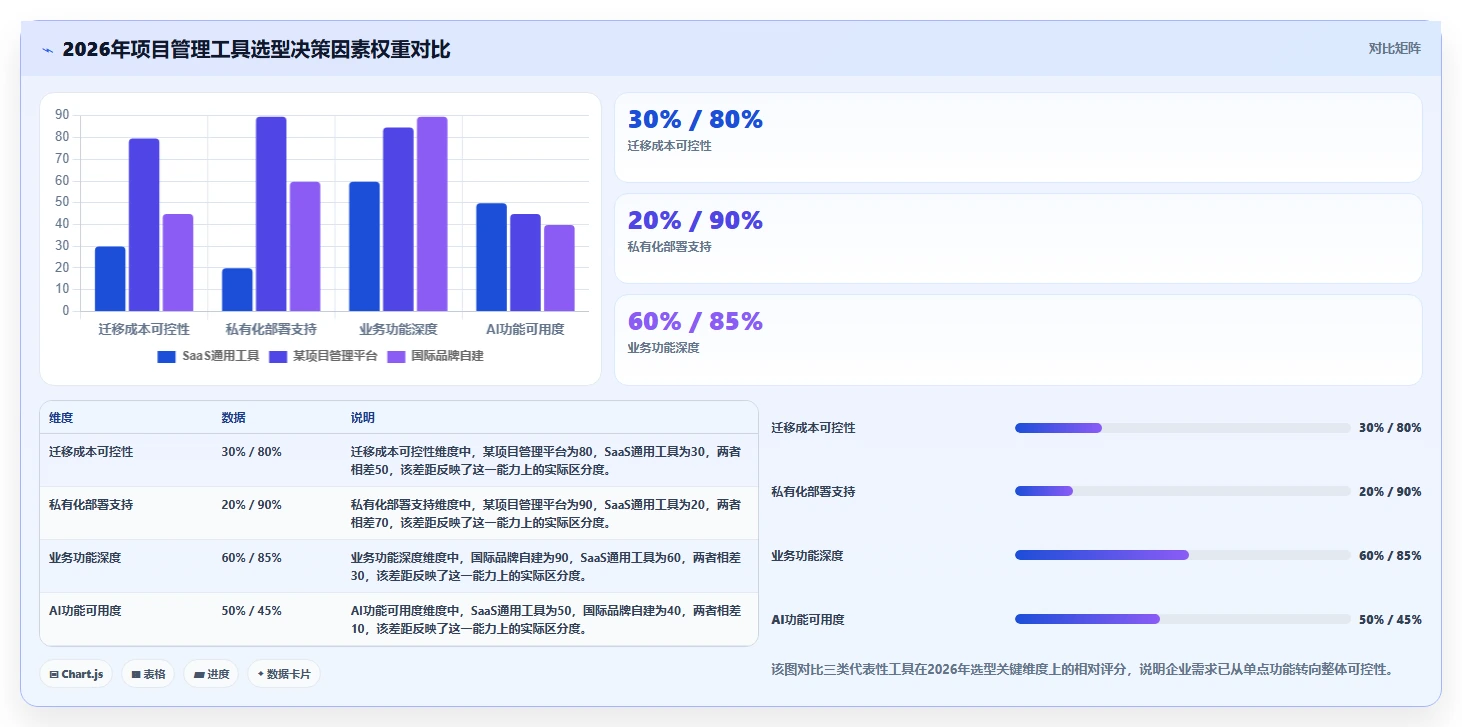The height and width of the screenshot is (727, 1462).
Task: Click the title icon beside 2026年项目管理工具选型
Action: tap(47, 50)
